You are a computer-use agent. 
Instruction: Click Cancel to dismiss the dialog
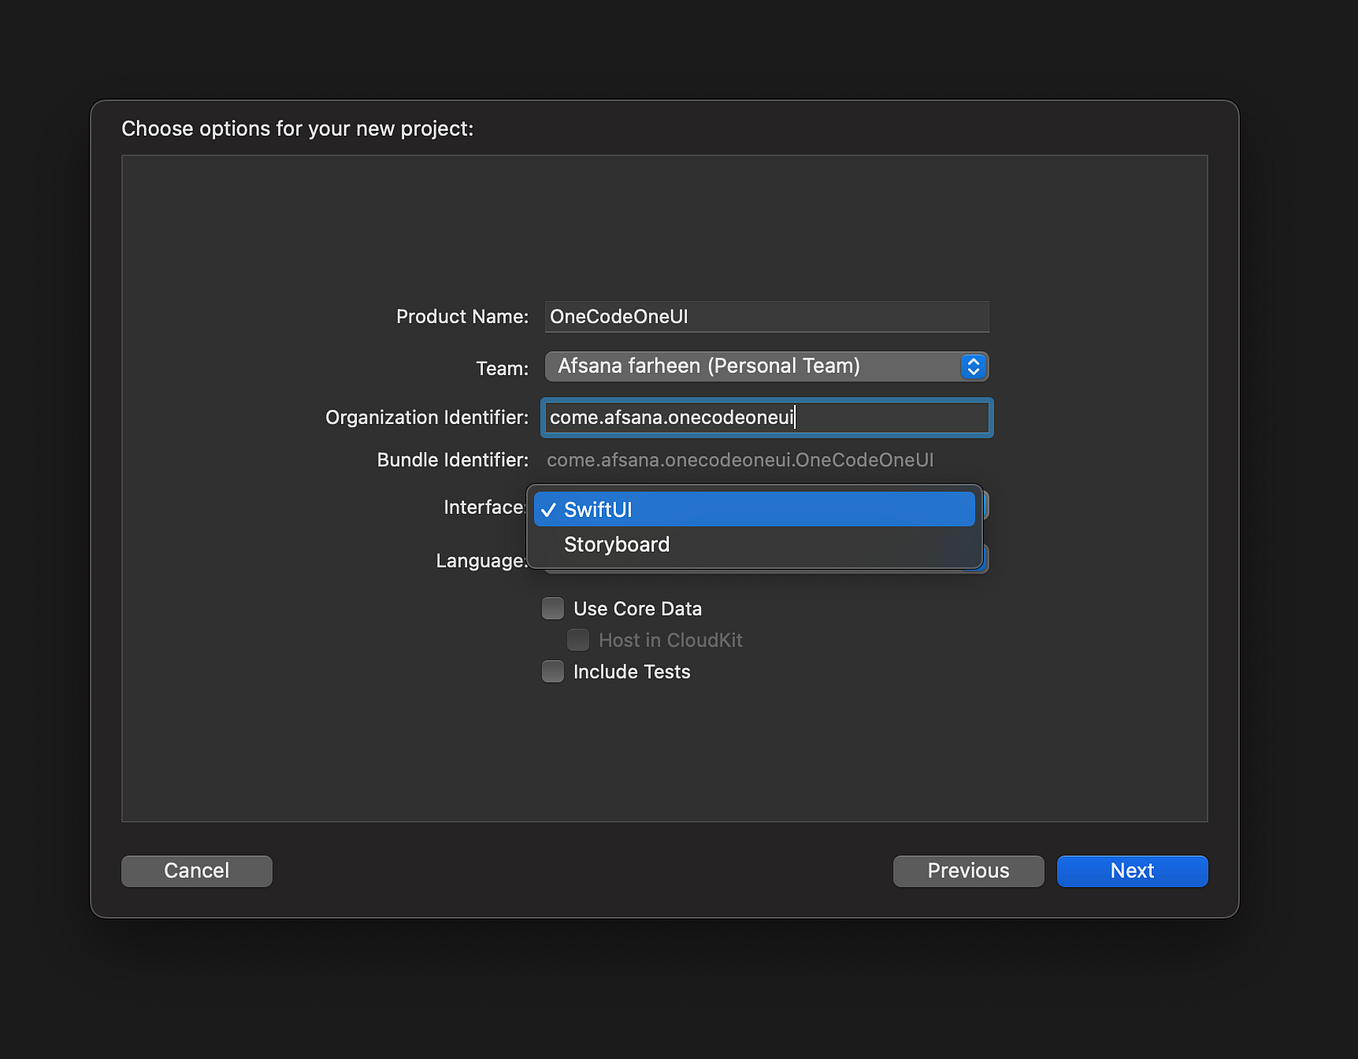click(196, 870)
